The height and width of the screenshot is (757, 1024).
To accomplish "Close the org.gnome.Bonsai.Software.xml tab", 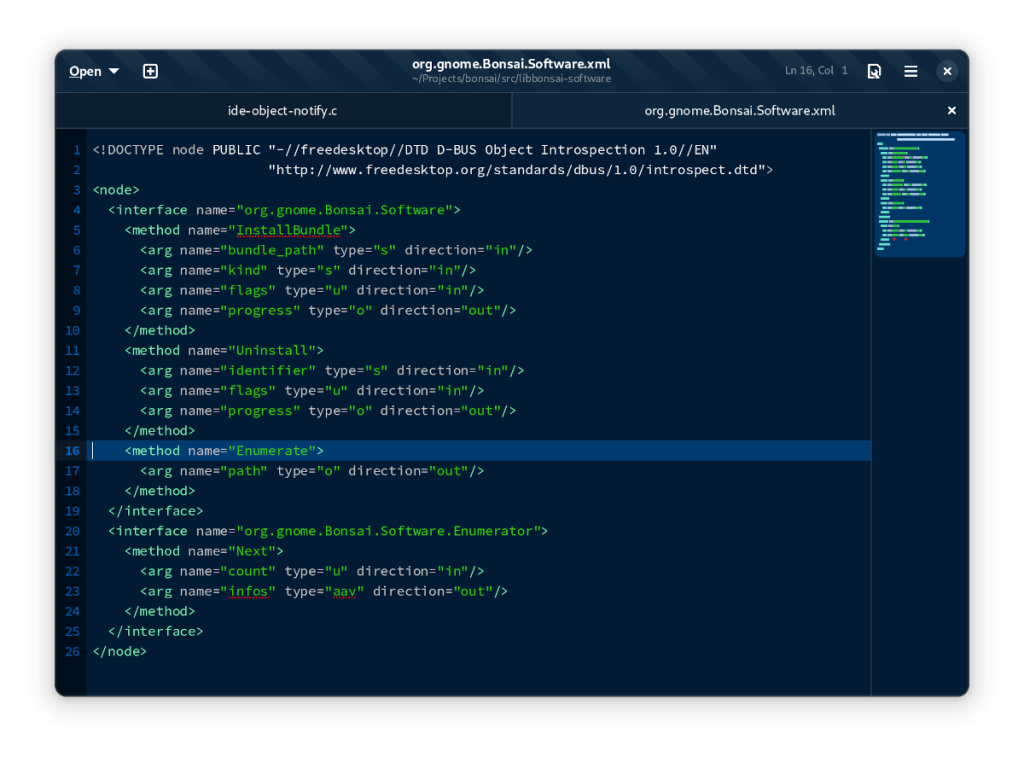I will coord(952,111).
